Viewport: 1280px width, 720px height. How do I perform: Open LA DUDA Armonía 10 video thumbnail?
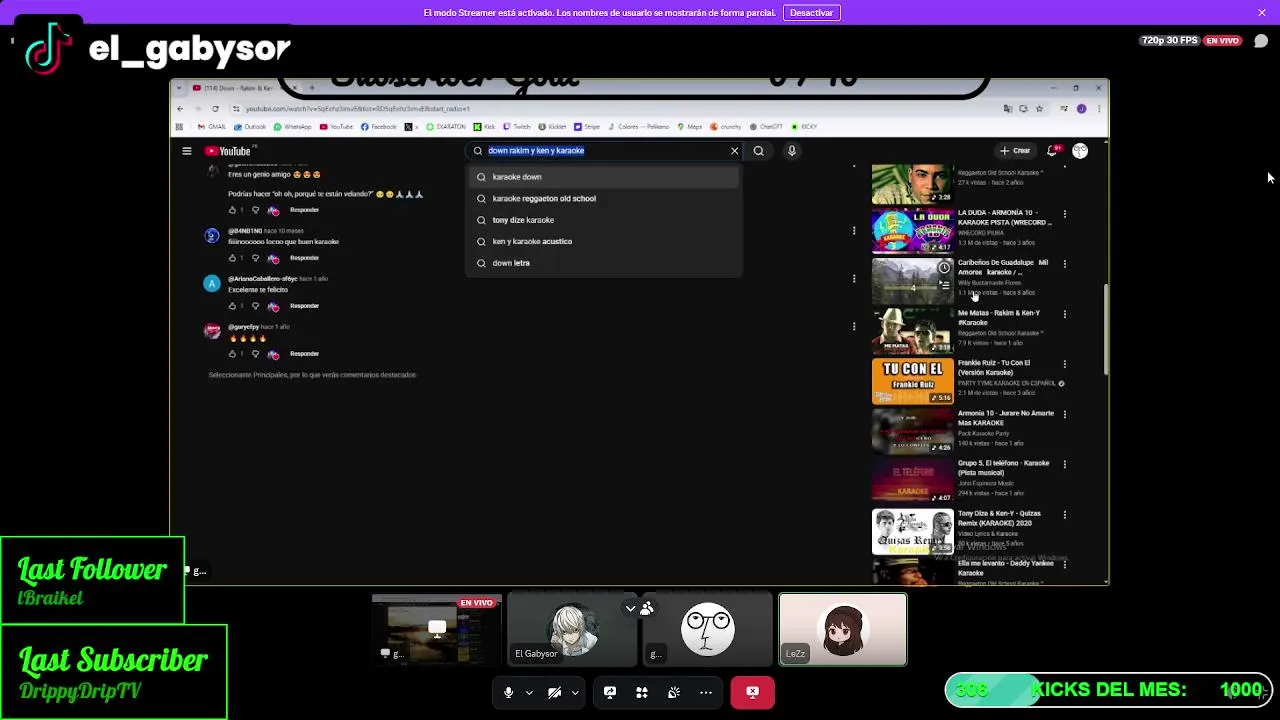coord(913,231)
